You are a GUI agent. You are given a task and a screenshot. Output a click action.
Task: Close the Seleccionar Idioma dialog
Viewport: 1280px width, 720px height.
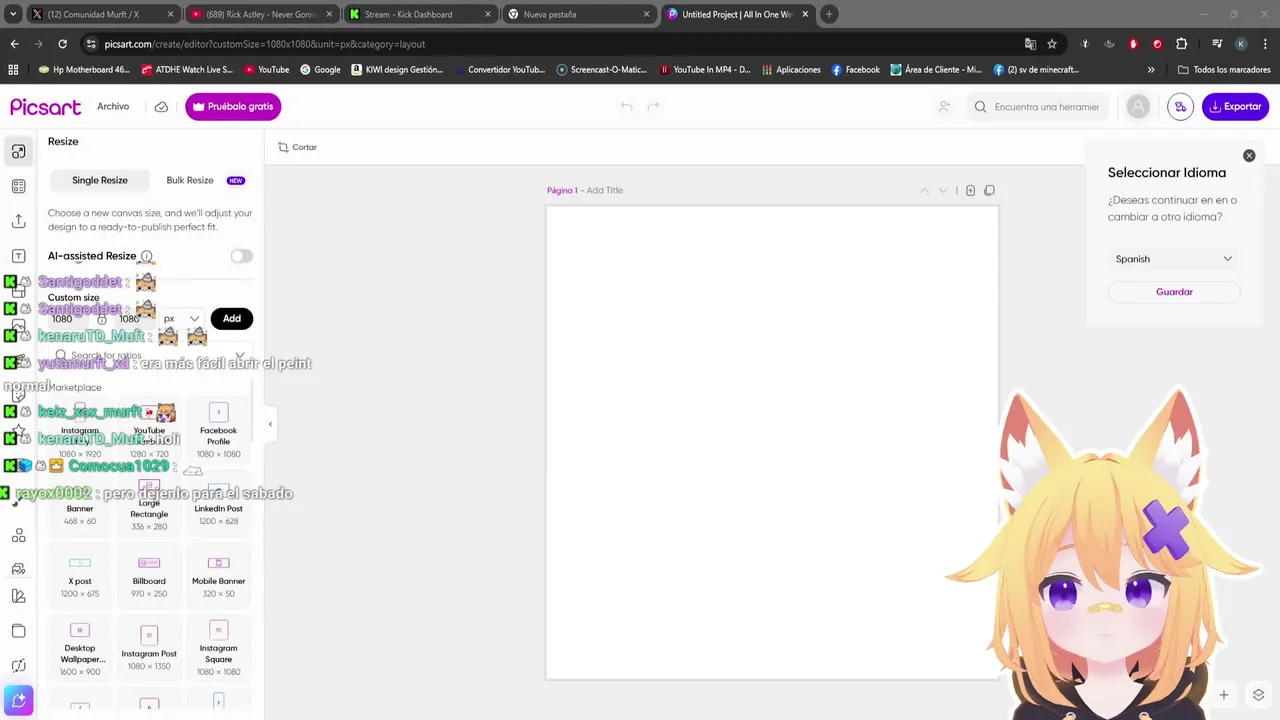click(1249, 156)
